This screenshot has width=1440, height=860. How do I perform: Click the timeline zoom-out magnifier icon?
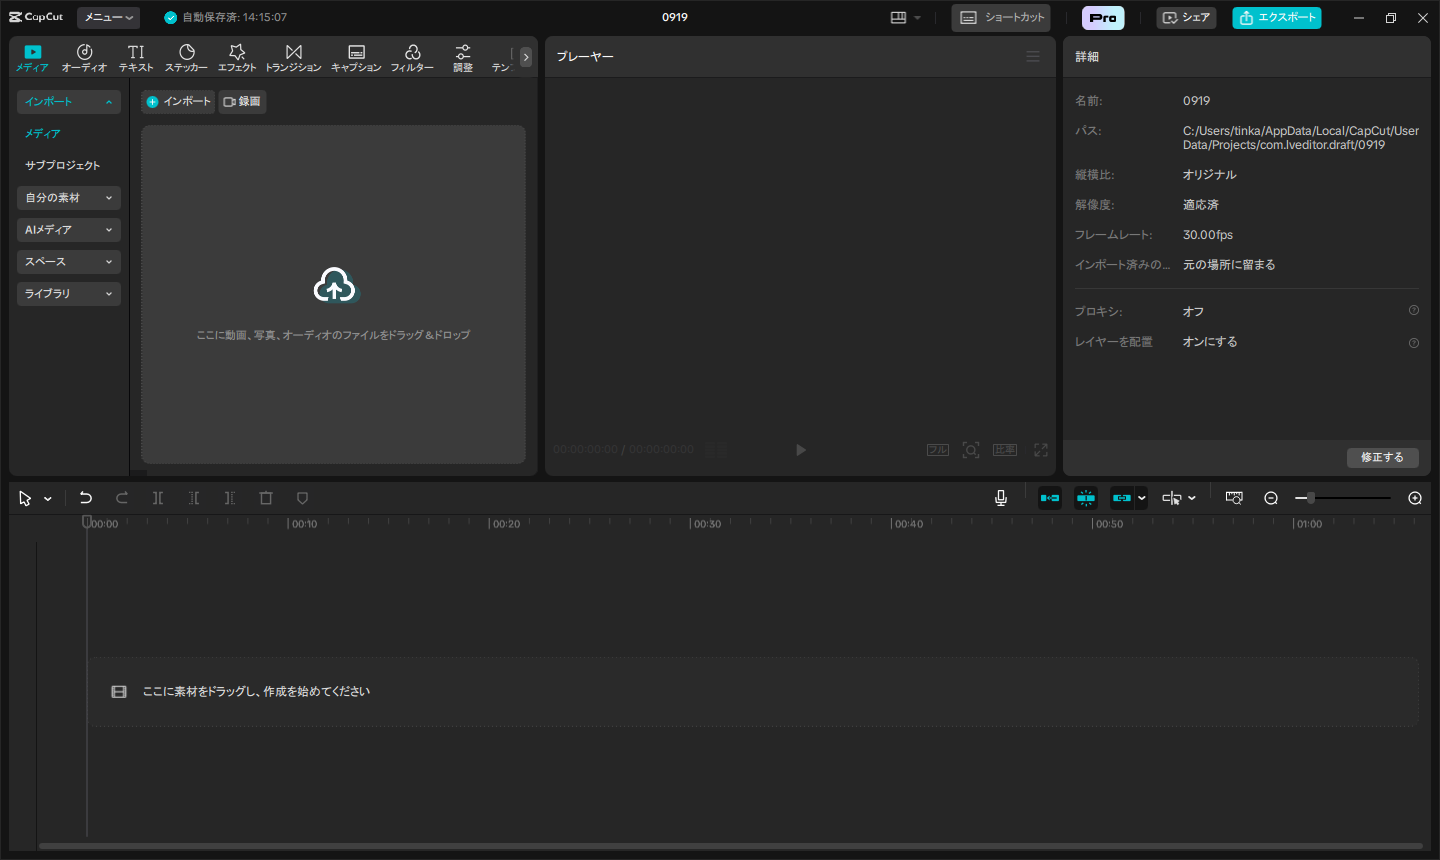click(x=1271, y=498)
